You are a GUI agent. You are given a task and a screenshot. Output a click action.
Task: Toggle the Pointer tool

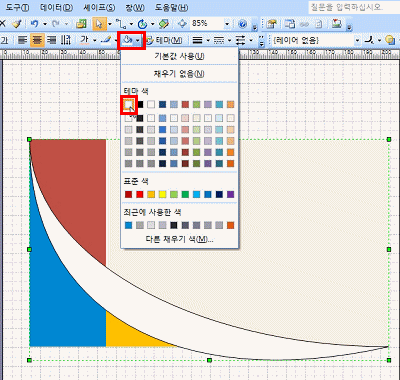point(99,24)
